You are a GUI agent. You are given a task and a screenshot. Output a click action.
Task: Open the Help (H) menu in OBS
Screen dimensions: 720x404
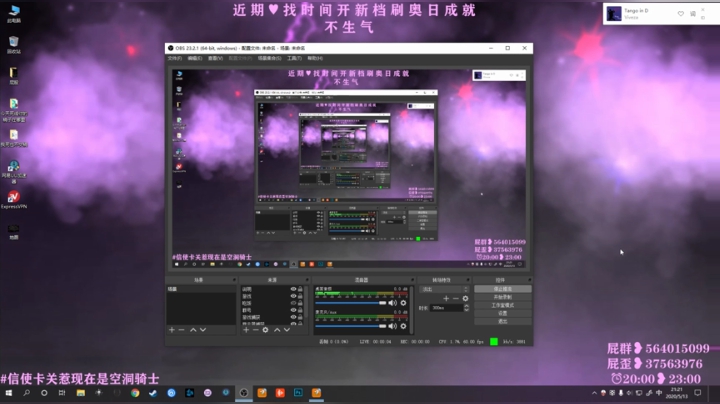(315, 58)
